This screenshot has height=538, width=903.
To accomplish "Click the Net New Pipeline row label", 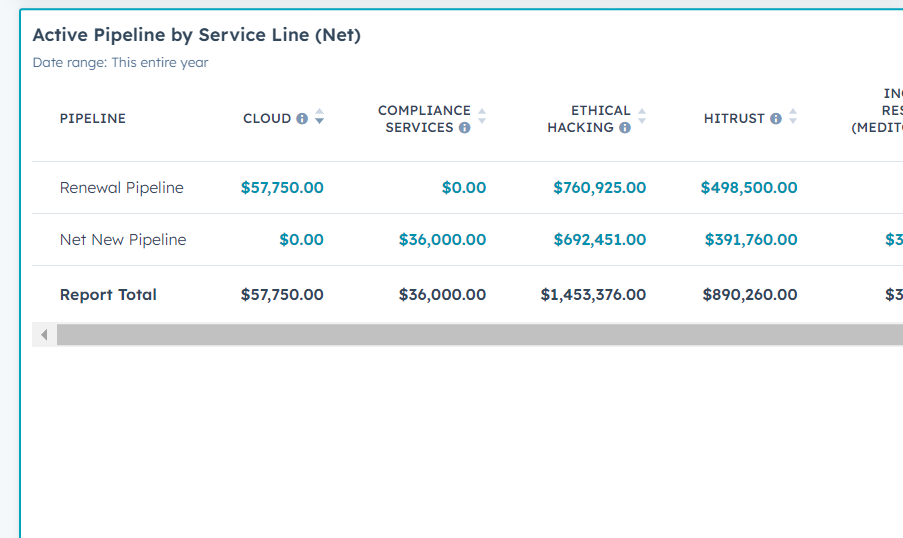I will pyautogui.click(x=123, y=240).
